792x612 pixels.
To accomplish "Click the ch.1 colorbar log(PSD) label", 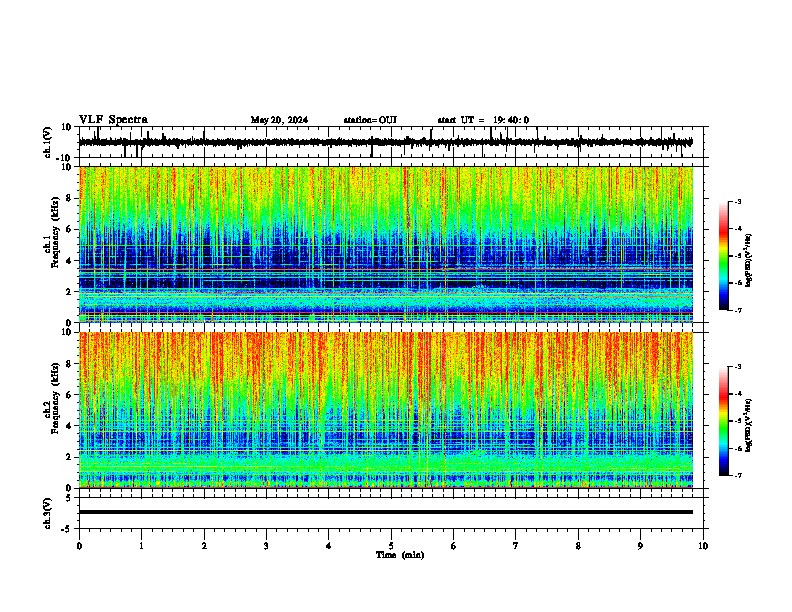I will pos(749,261).
